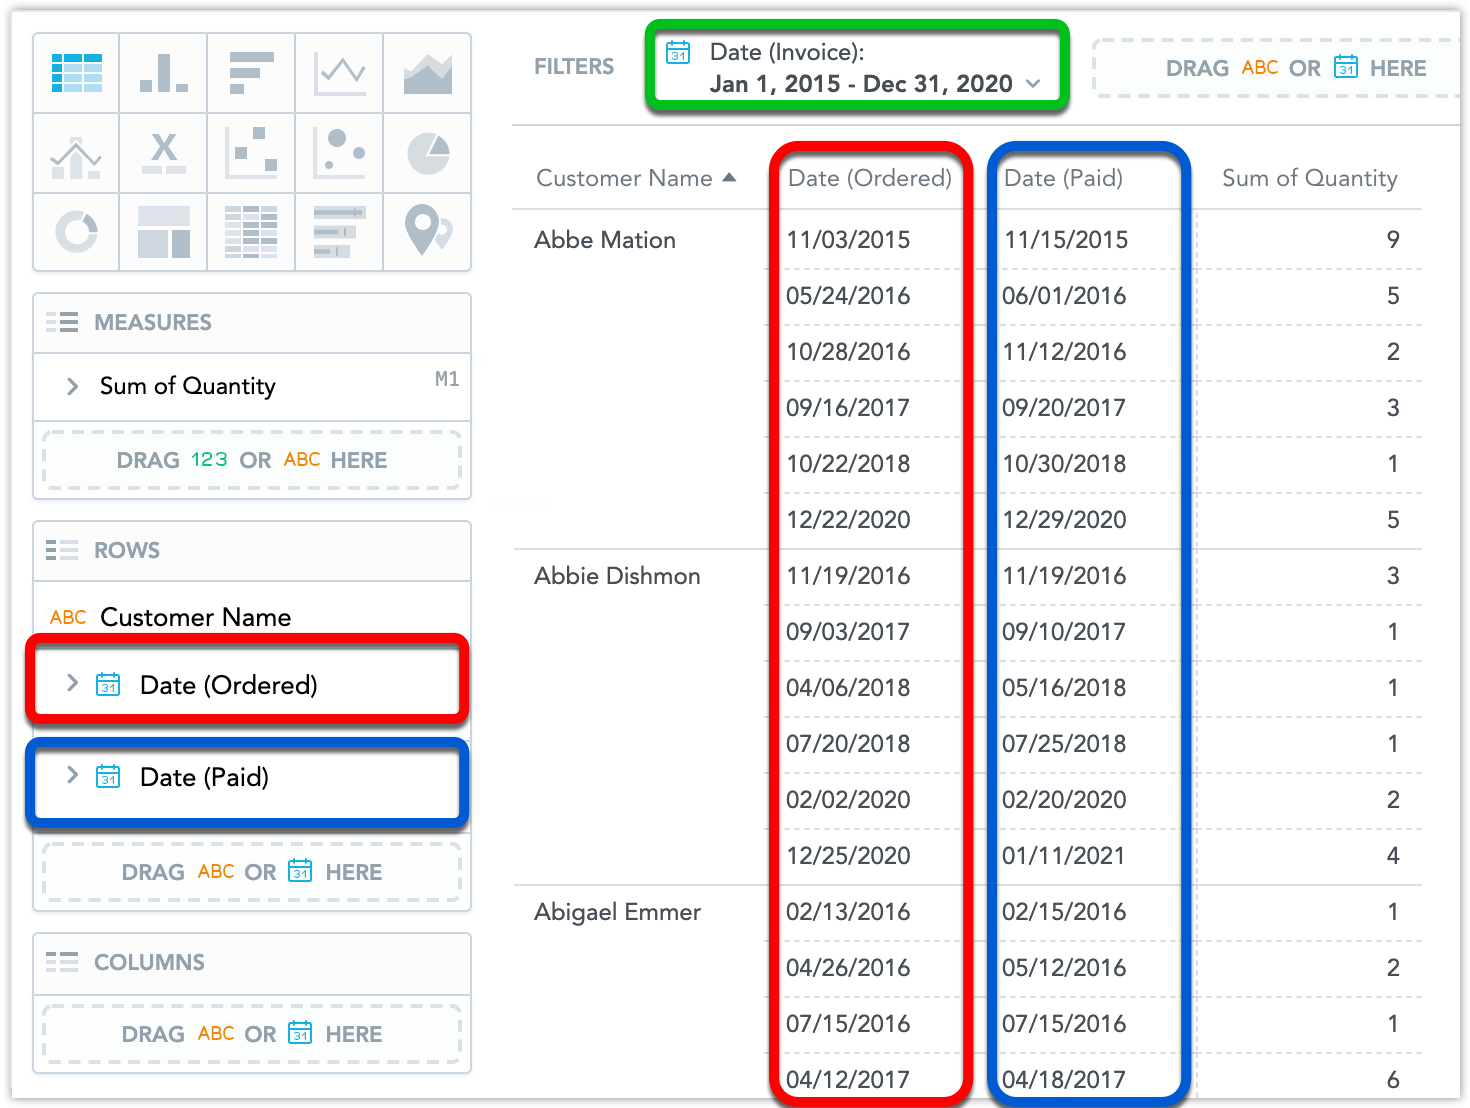This screenshot has width=1470, height=1108.
Task: Select the Line chart visualization
Action: 339,73
